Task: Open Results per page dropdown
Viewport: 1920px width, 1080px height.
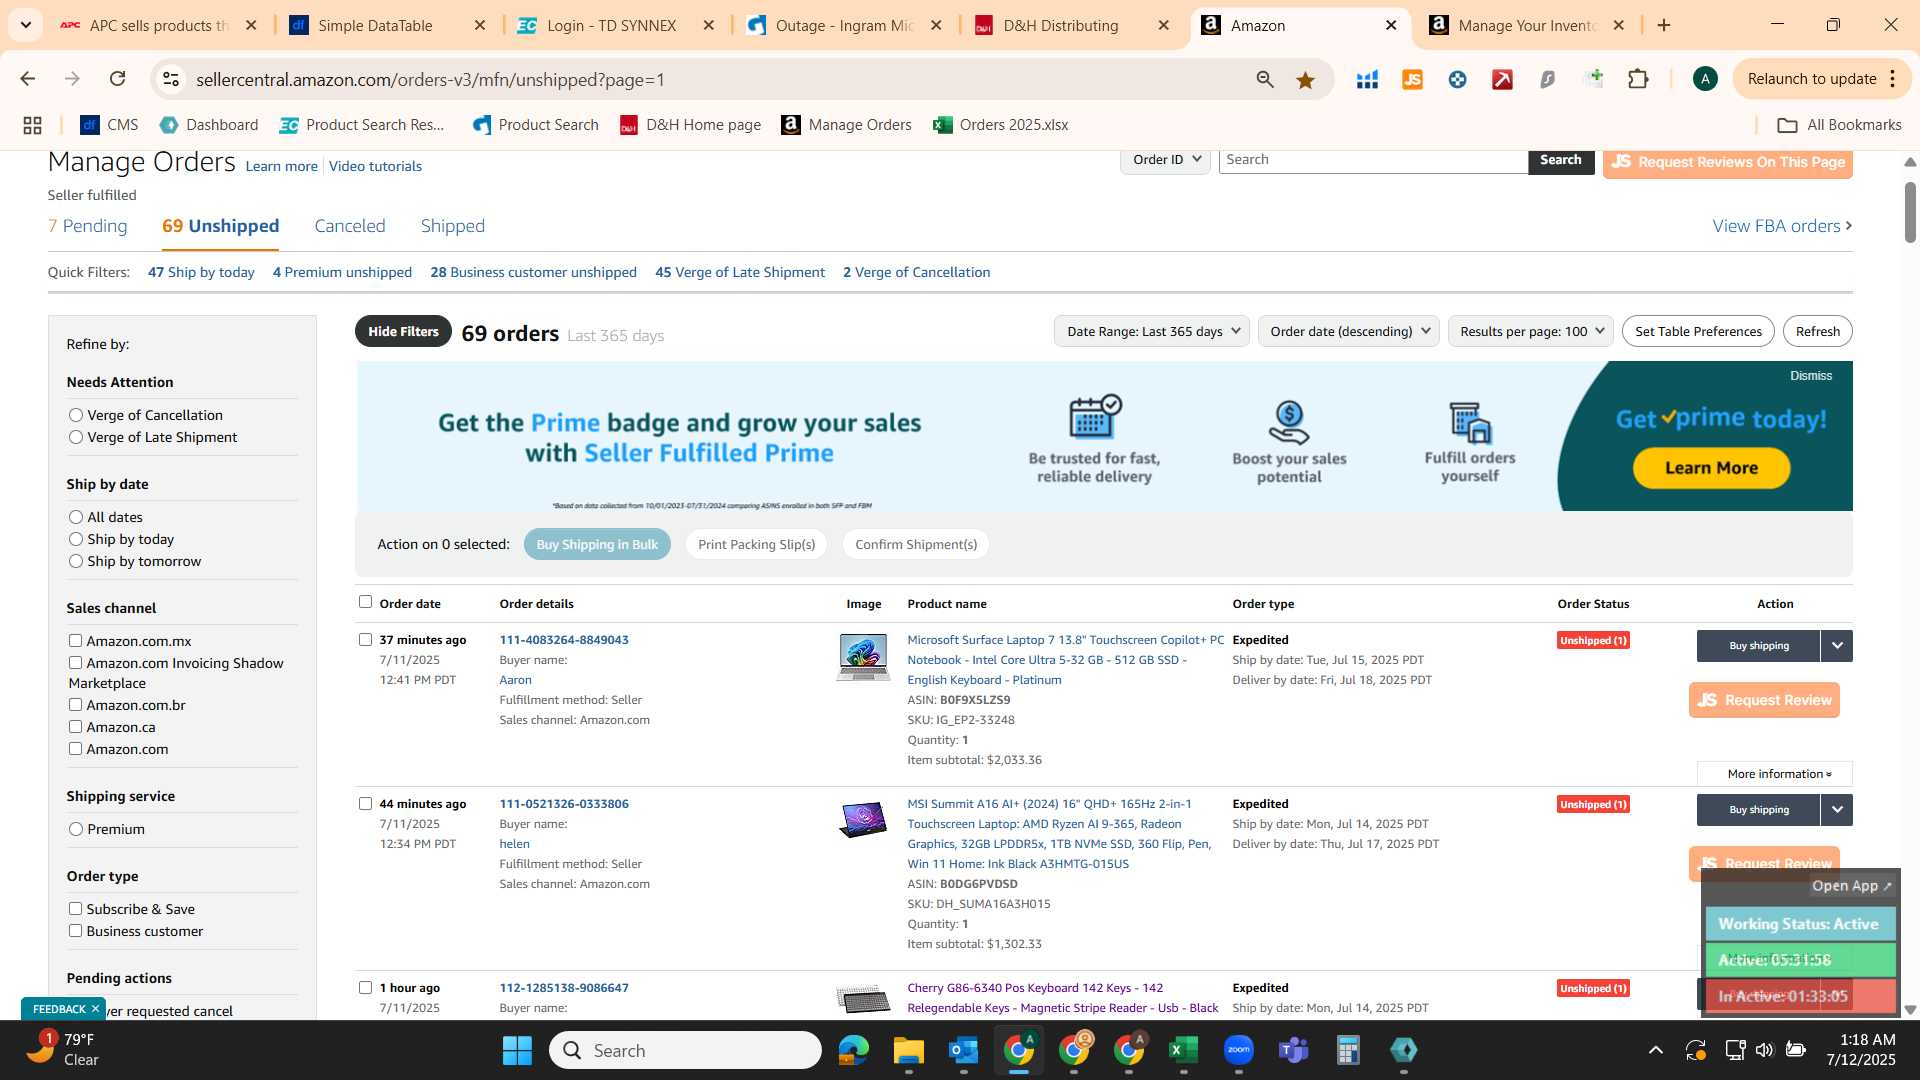Action: pos(1530,331)
